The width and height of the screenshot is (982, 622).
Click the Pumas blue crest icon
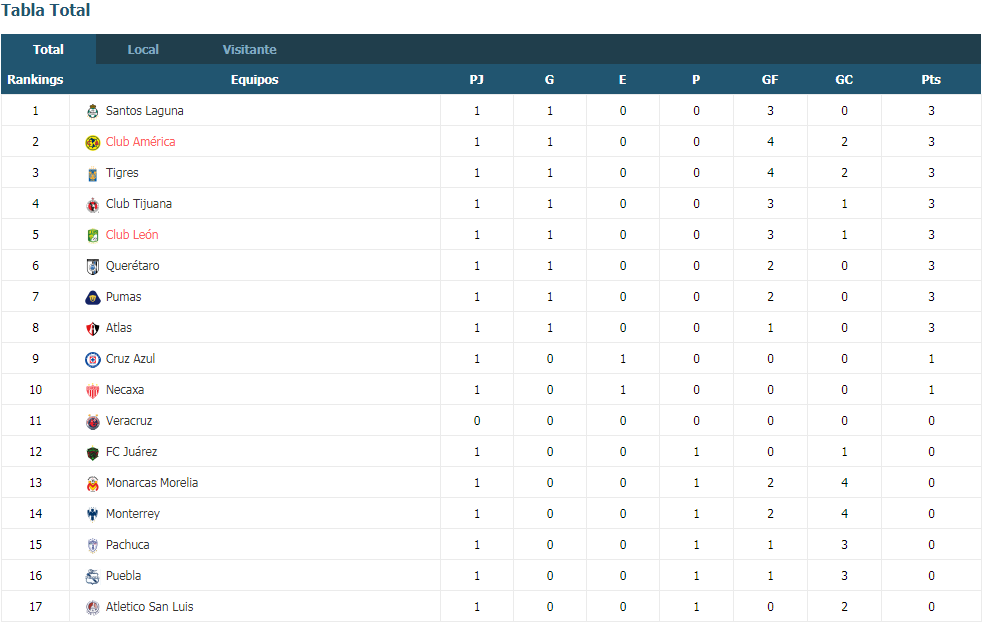[x=93, y=298]
